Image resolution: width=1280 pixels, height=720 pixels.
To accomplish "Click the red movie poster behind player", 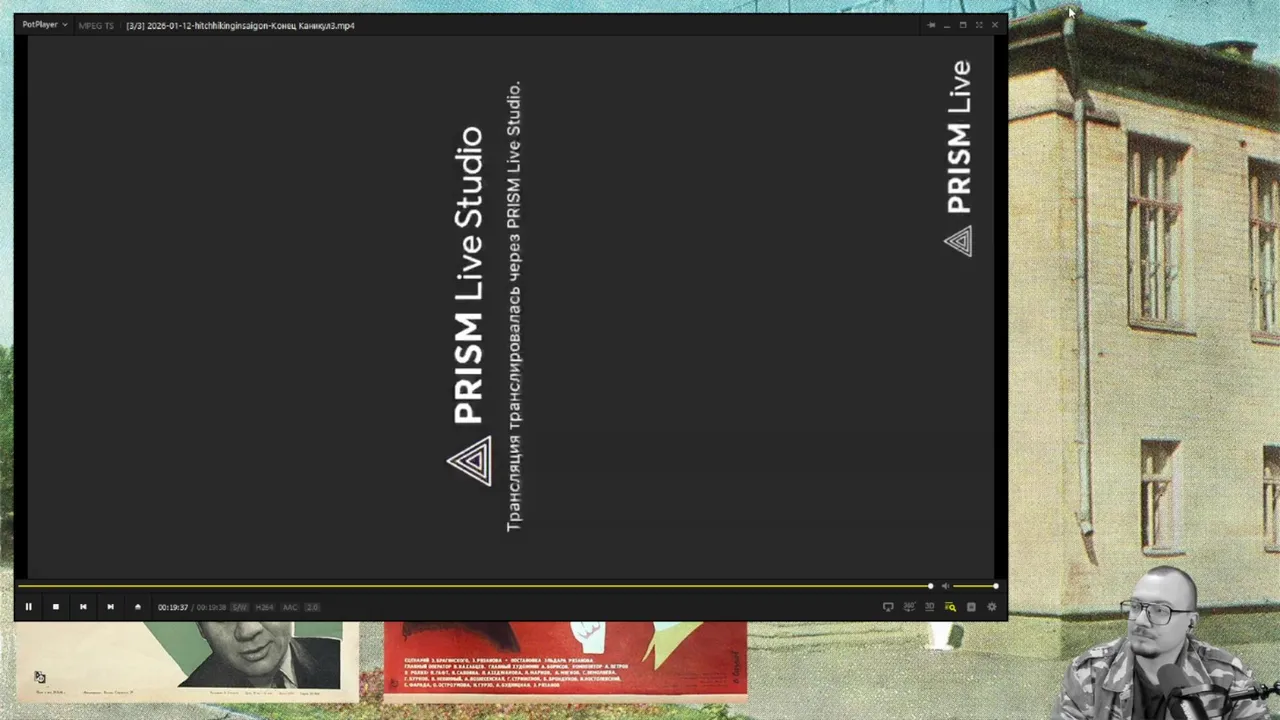I will pyautogui.click(x=565, y=660).
